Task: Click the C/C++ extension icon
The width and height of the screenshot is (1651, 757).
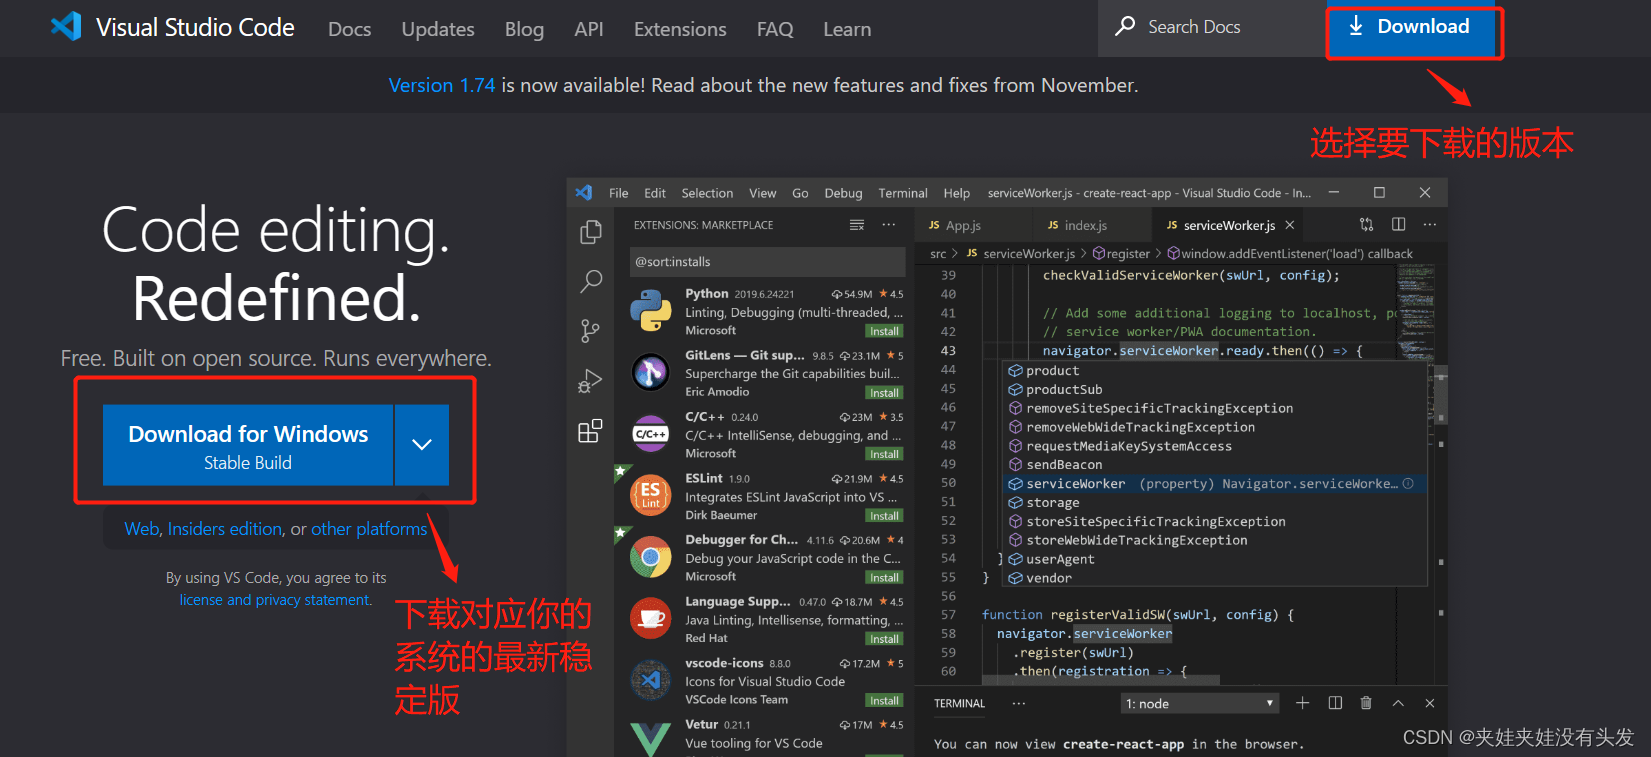Action: click(651, 434)
